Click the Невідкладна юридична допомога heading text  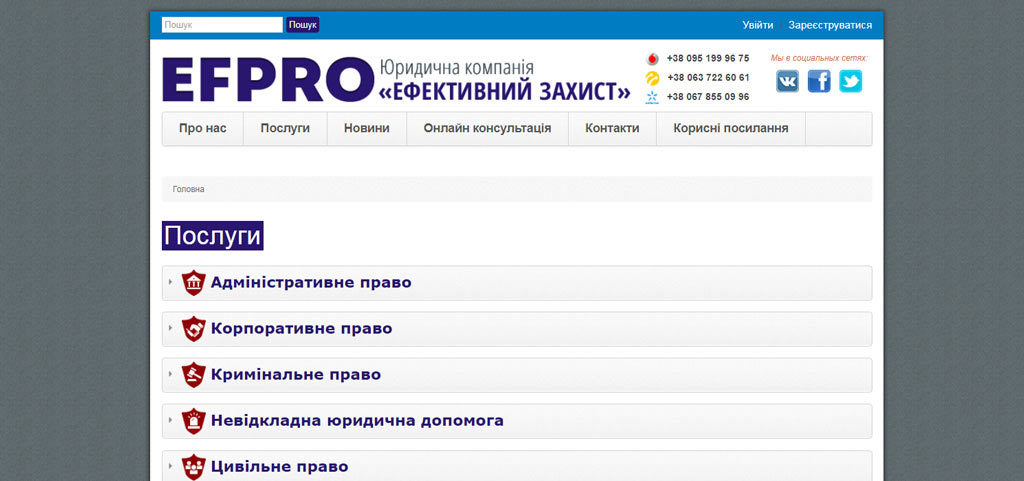pos(357,420)
